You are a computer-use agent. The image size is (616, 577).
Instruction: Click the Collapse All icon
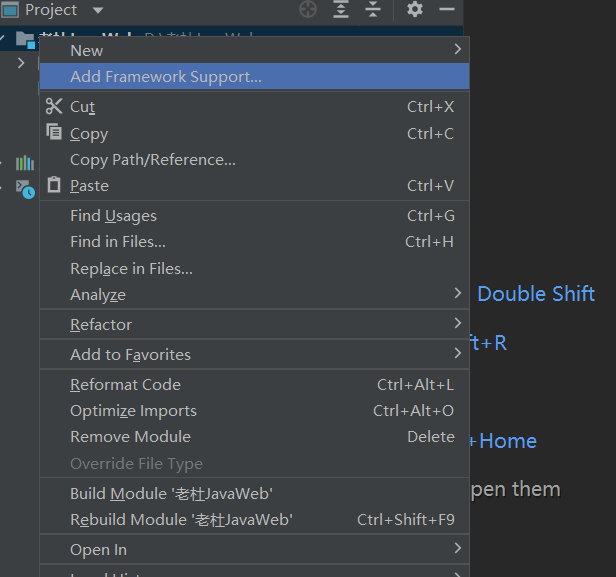tap(373, 10)
